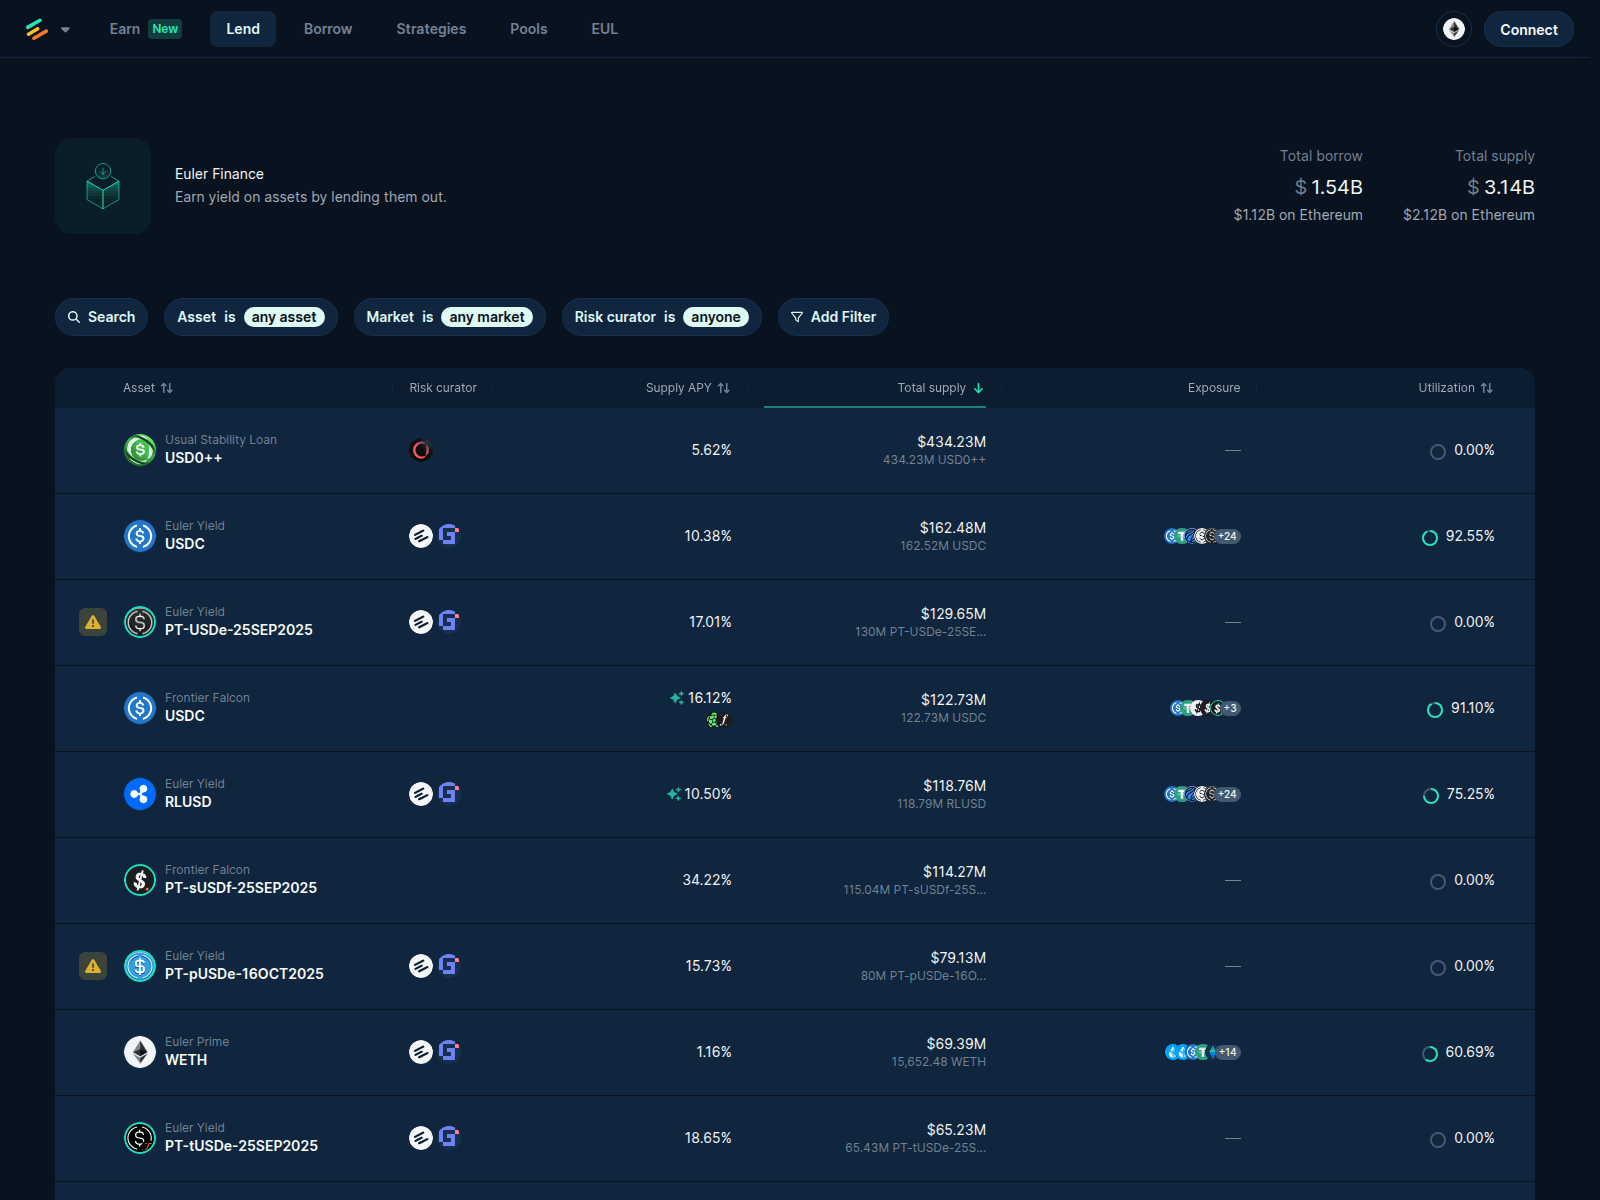Click the warning icon beside PT-pUSDe-16OCT2025
This screenshot has width=1600, height=1200.
93,966
